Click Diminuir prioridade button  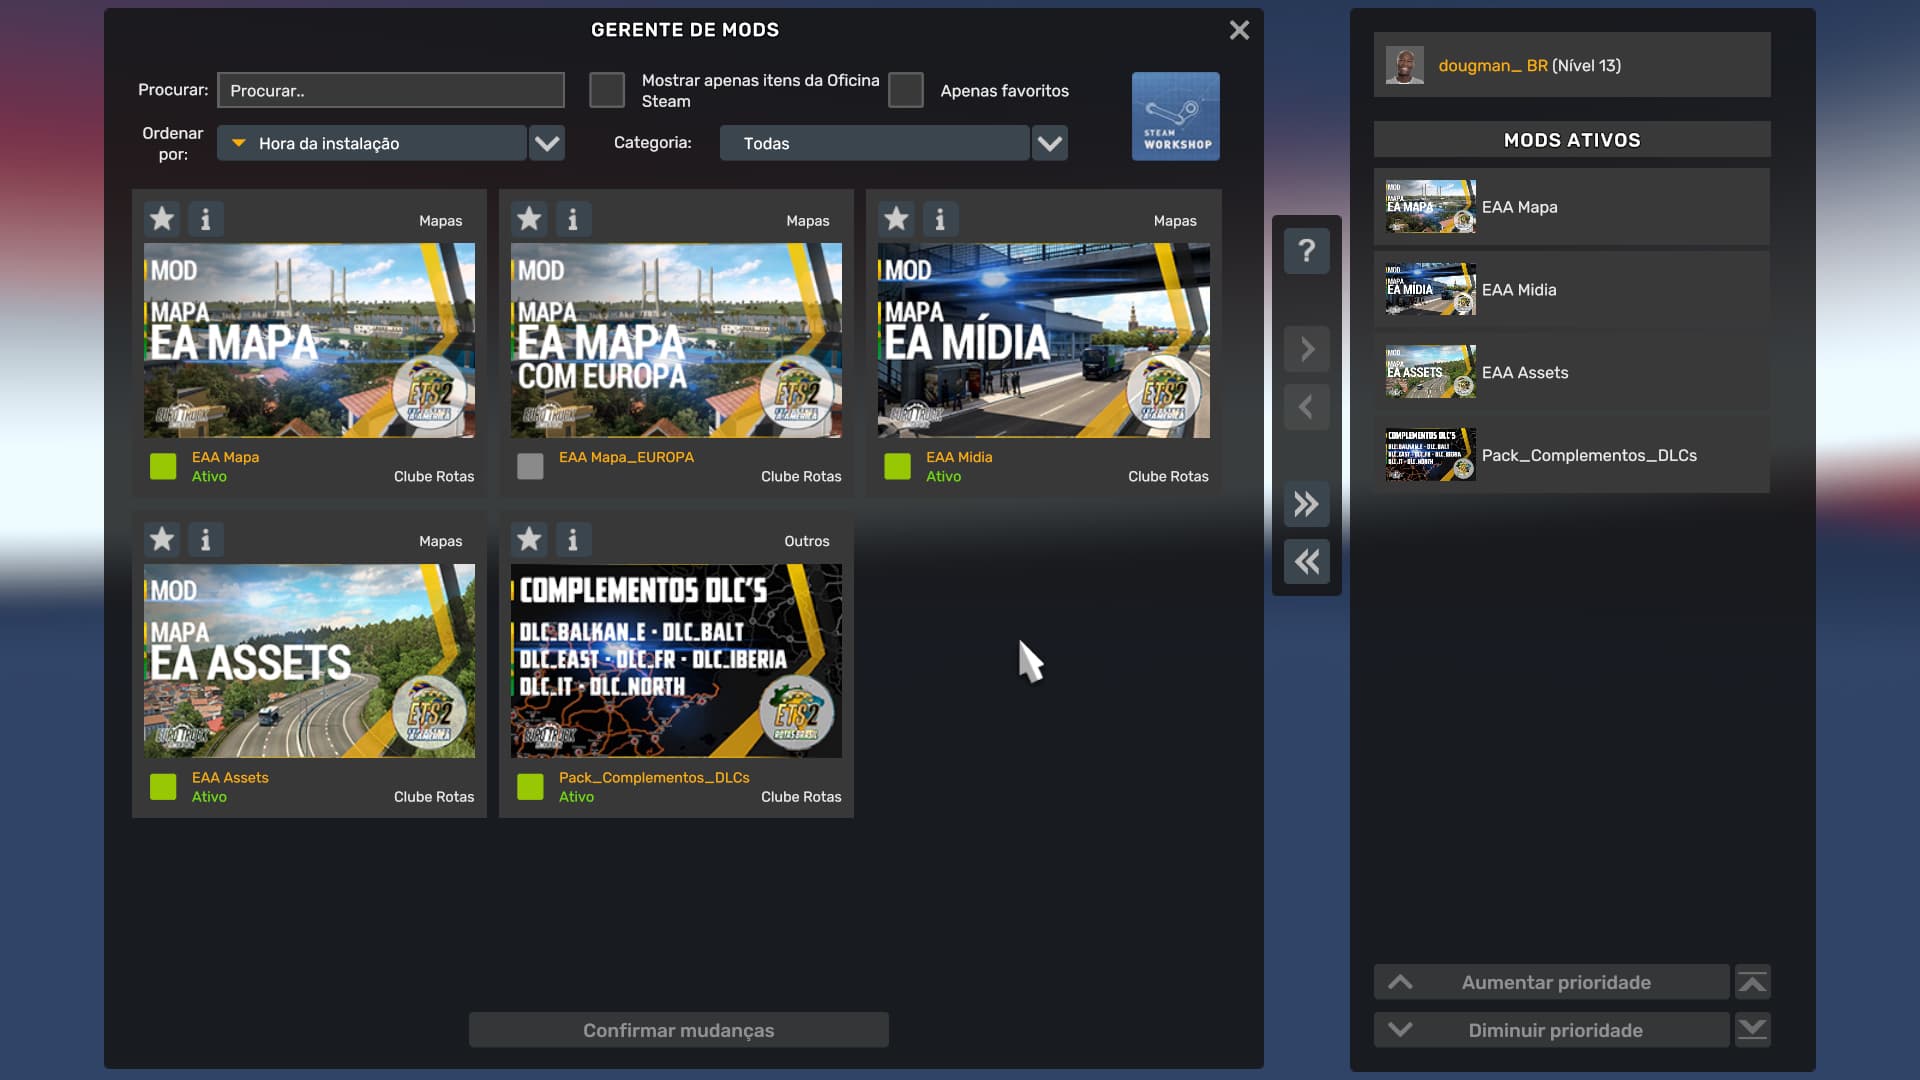coord(1552,1030)
